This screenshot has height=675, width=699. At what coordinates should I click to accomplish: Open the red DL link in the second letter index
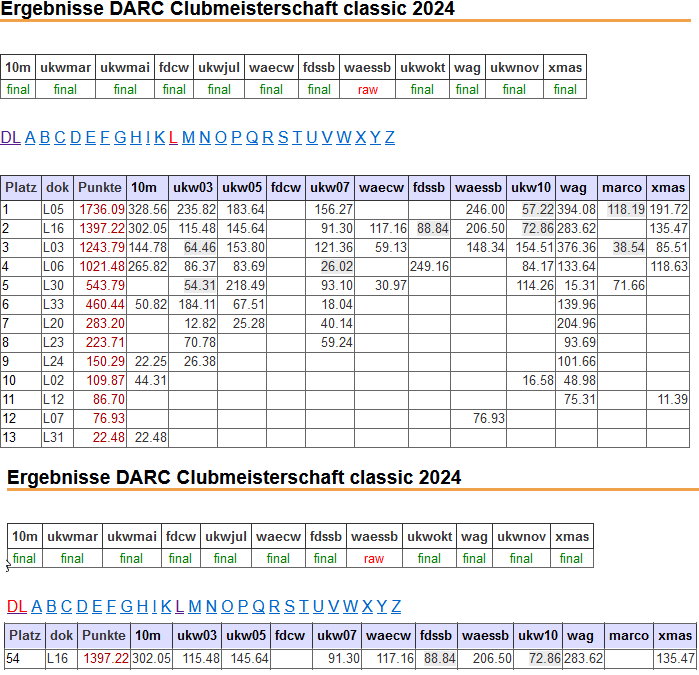coord(17,606)
